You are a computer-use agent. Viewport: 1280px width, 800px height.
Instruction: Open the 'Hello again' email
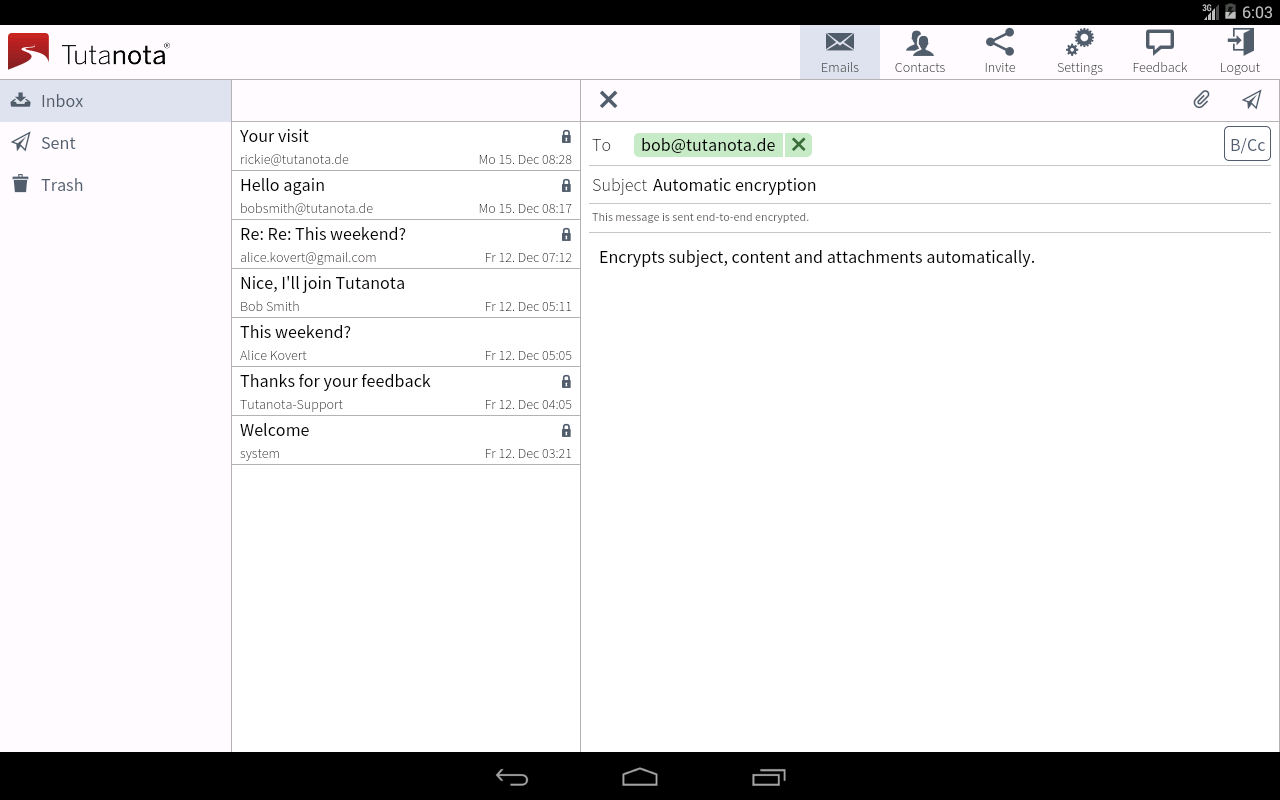[406, 195]
